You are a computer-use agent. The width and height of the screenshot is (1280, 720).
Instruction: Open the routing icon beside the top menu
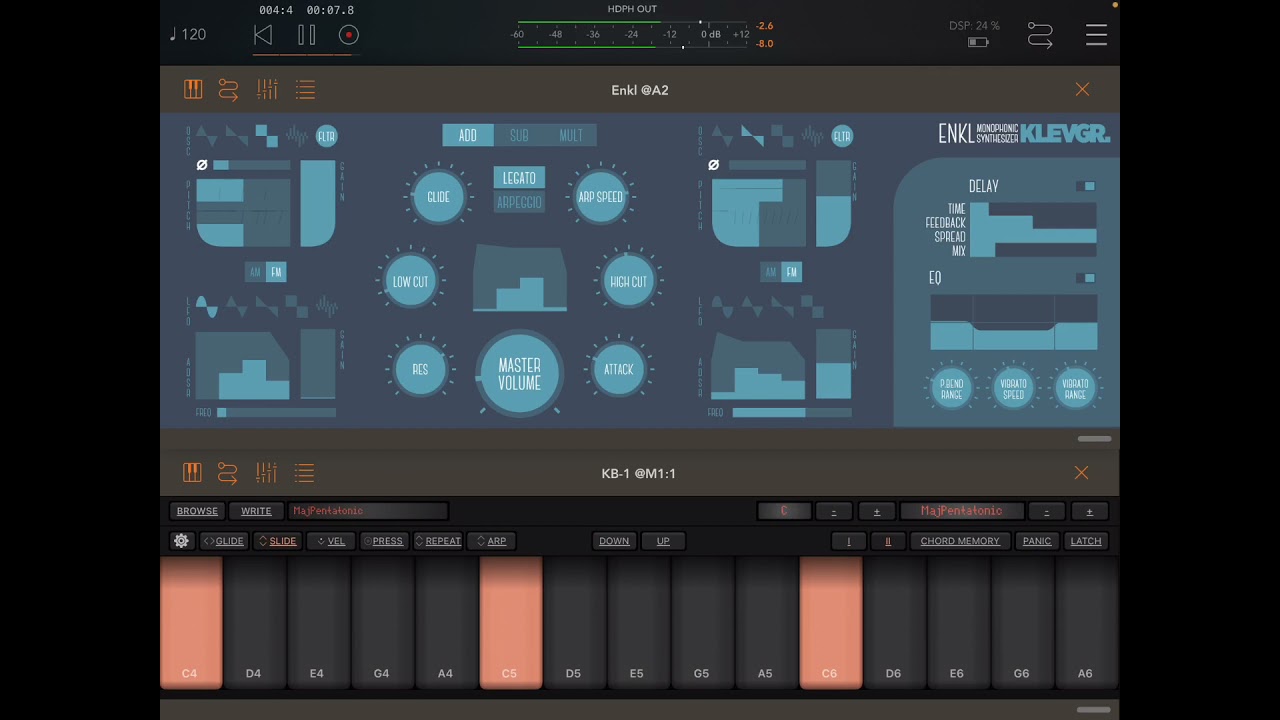[1040, 36]
